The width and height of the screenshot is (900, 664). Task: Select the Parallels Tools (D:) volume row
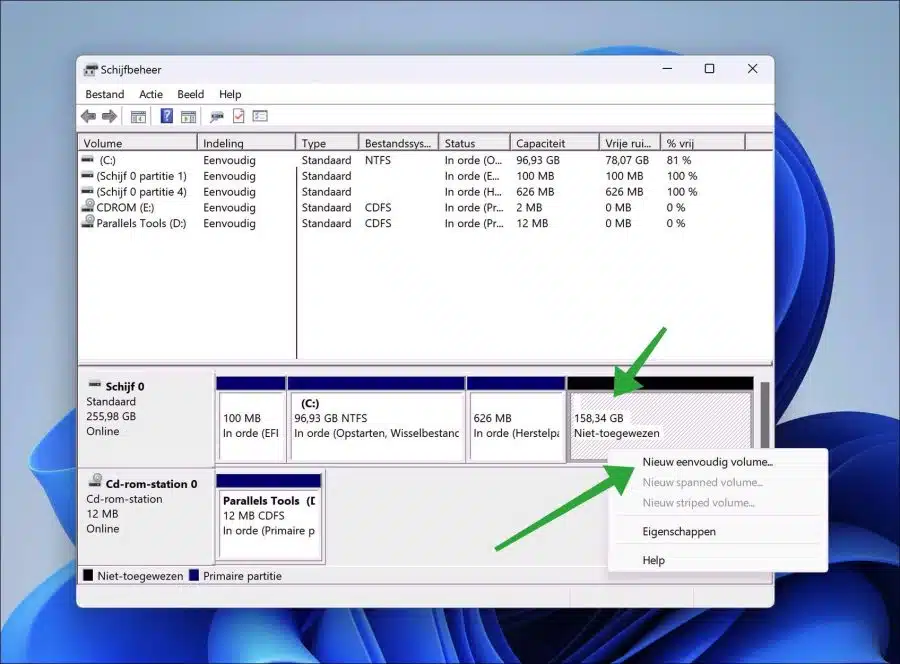[x=425, y=223]
